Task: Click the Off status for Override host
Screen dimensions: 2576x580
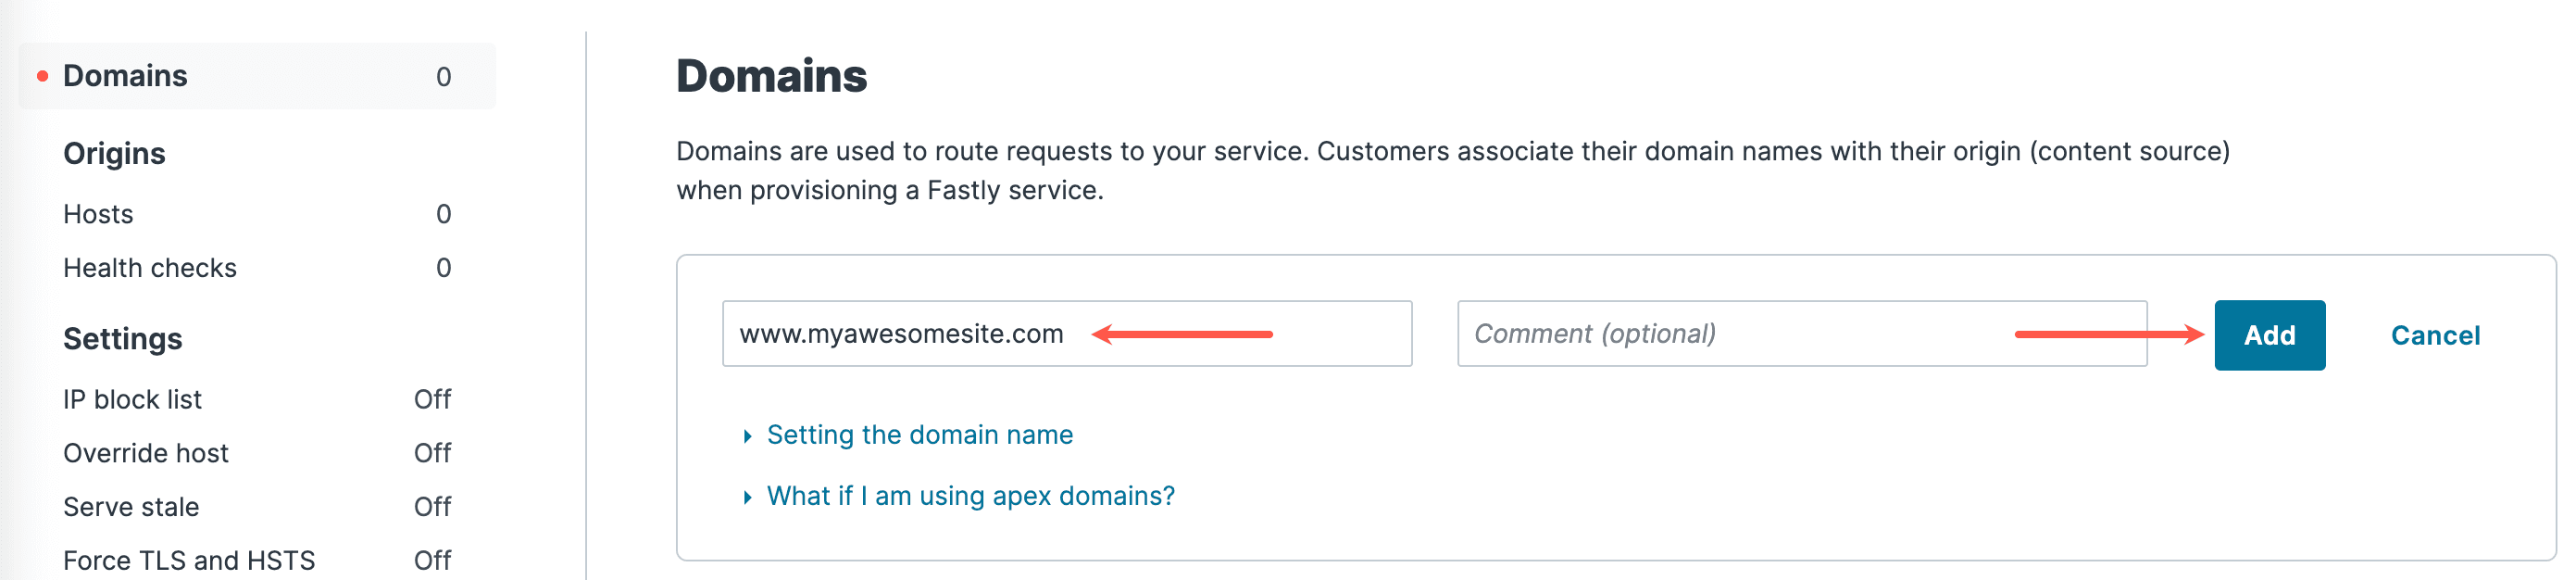Action: (x=432, y=453)
